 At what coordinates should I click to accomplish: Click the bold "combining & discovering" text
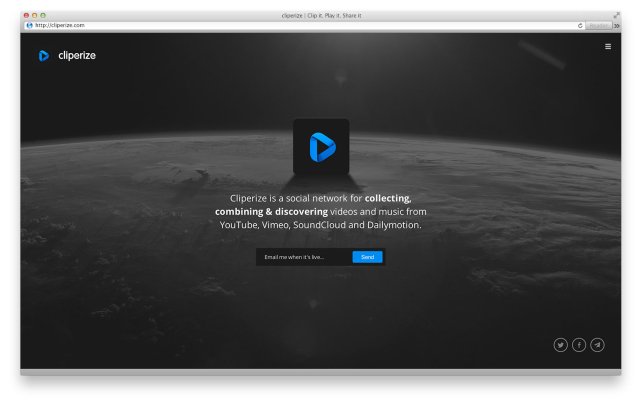tap(271, 212)
